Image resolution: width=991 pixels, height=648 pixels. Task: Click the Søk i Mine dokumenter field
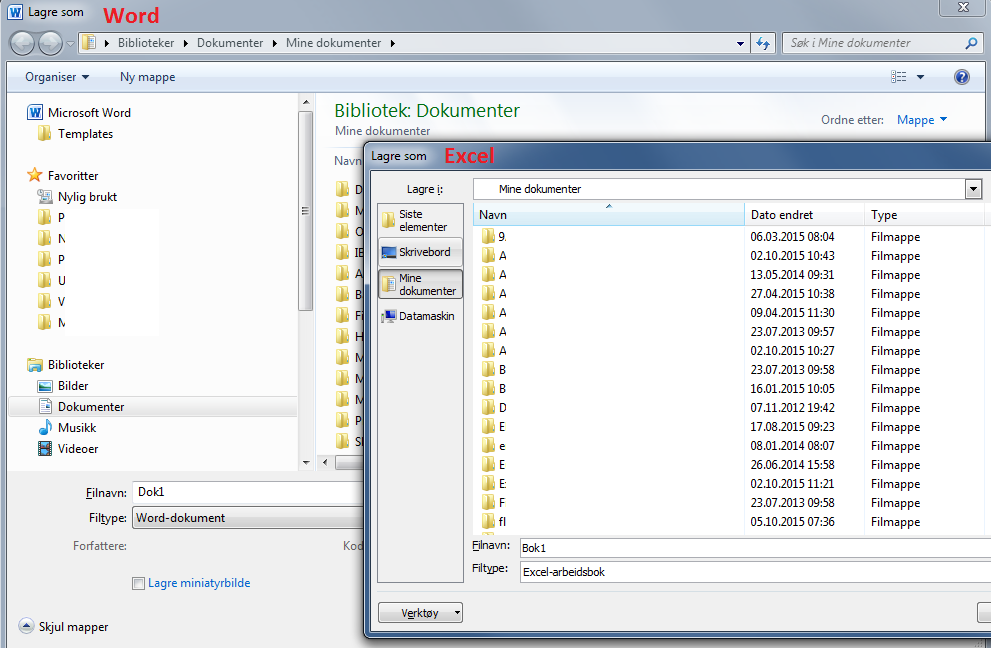point(875,43)
